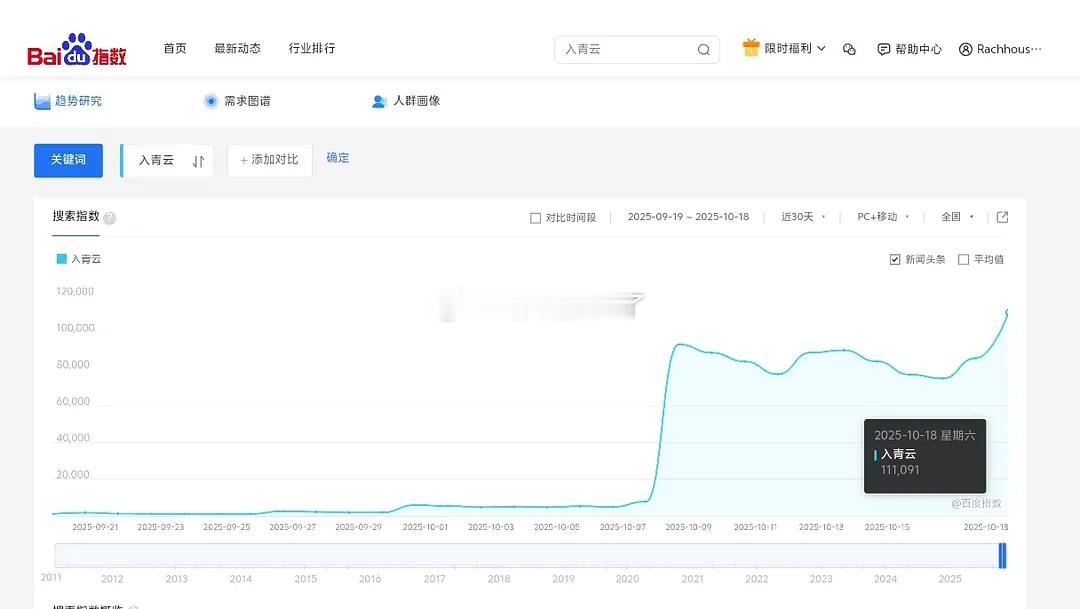Click the Baidu Index logo
Image resolution: width=1080 pixels, height=609 pixels.
pos(76,50)
